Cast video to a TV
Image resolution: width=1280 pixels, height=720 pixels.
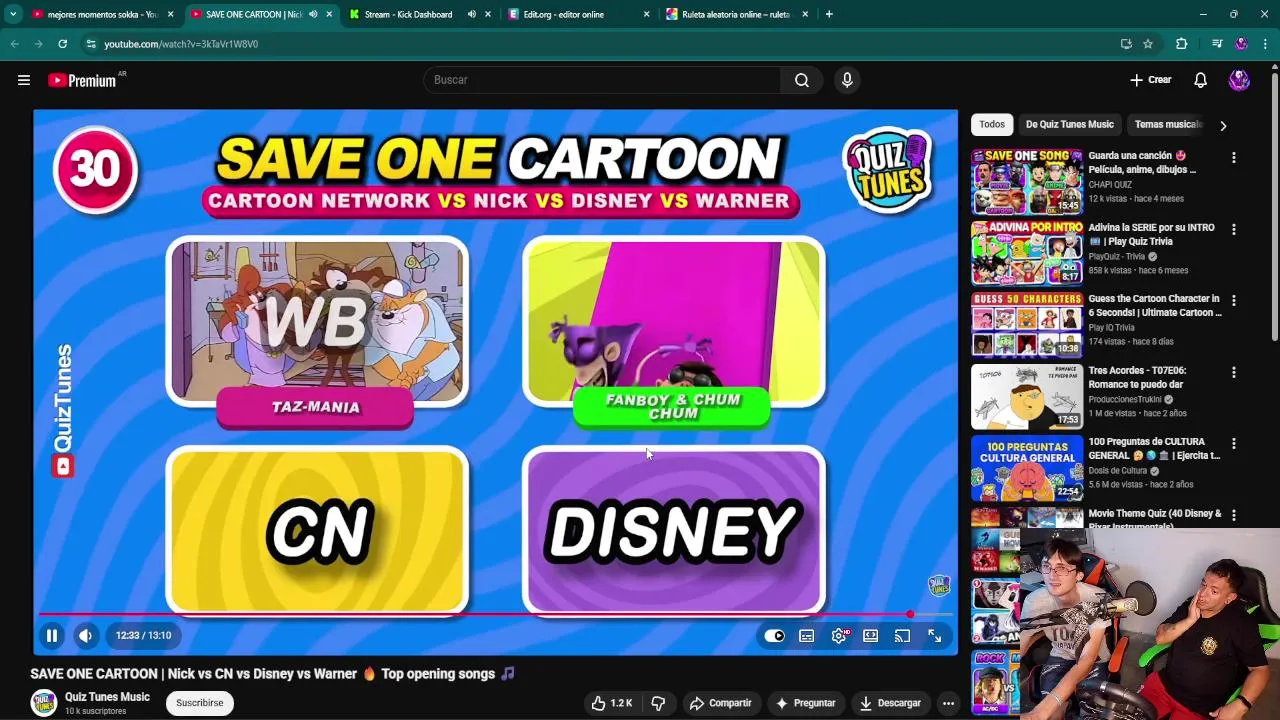tap(903, 636)
